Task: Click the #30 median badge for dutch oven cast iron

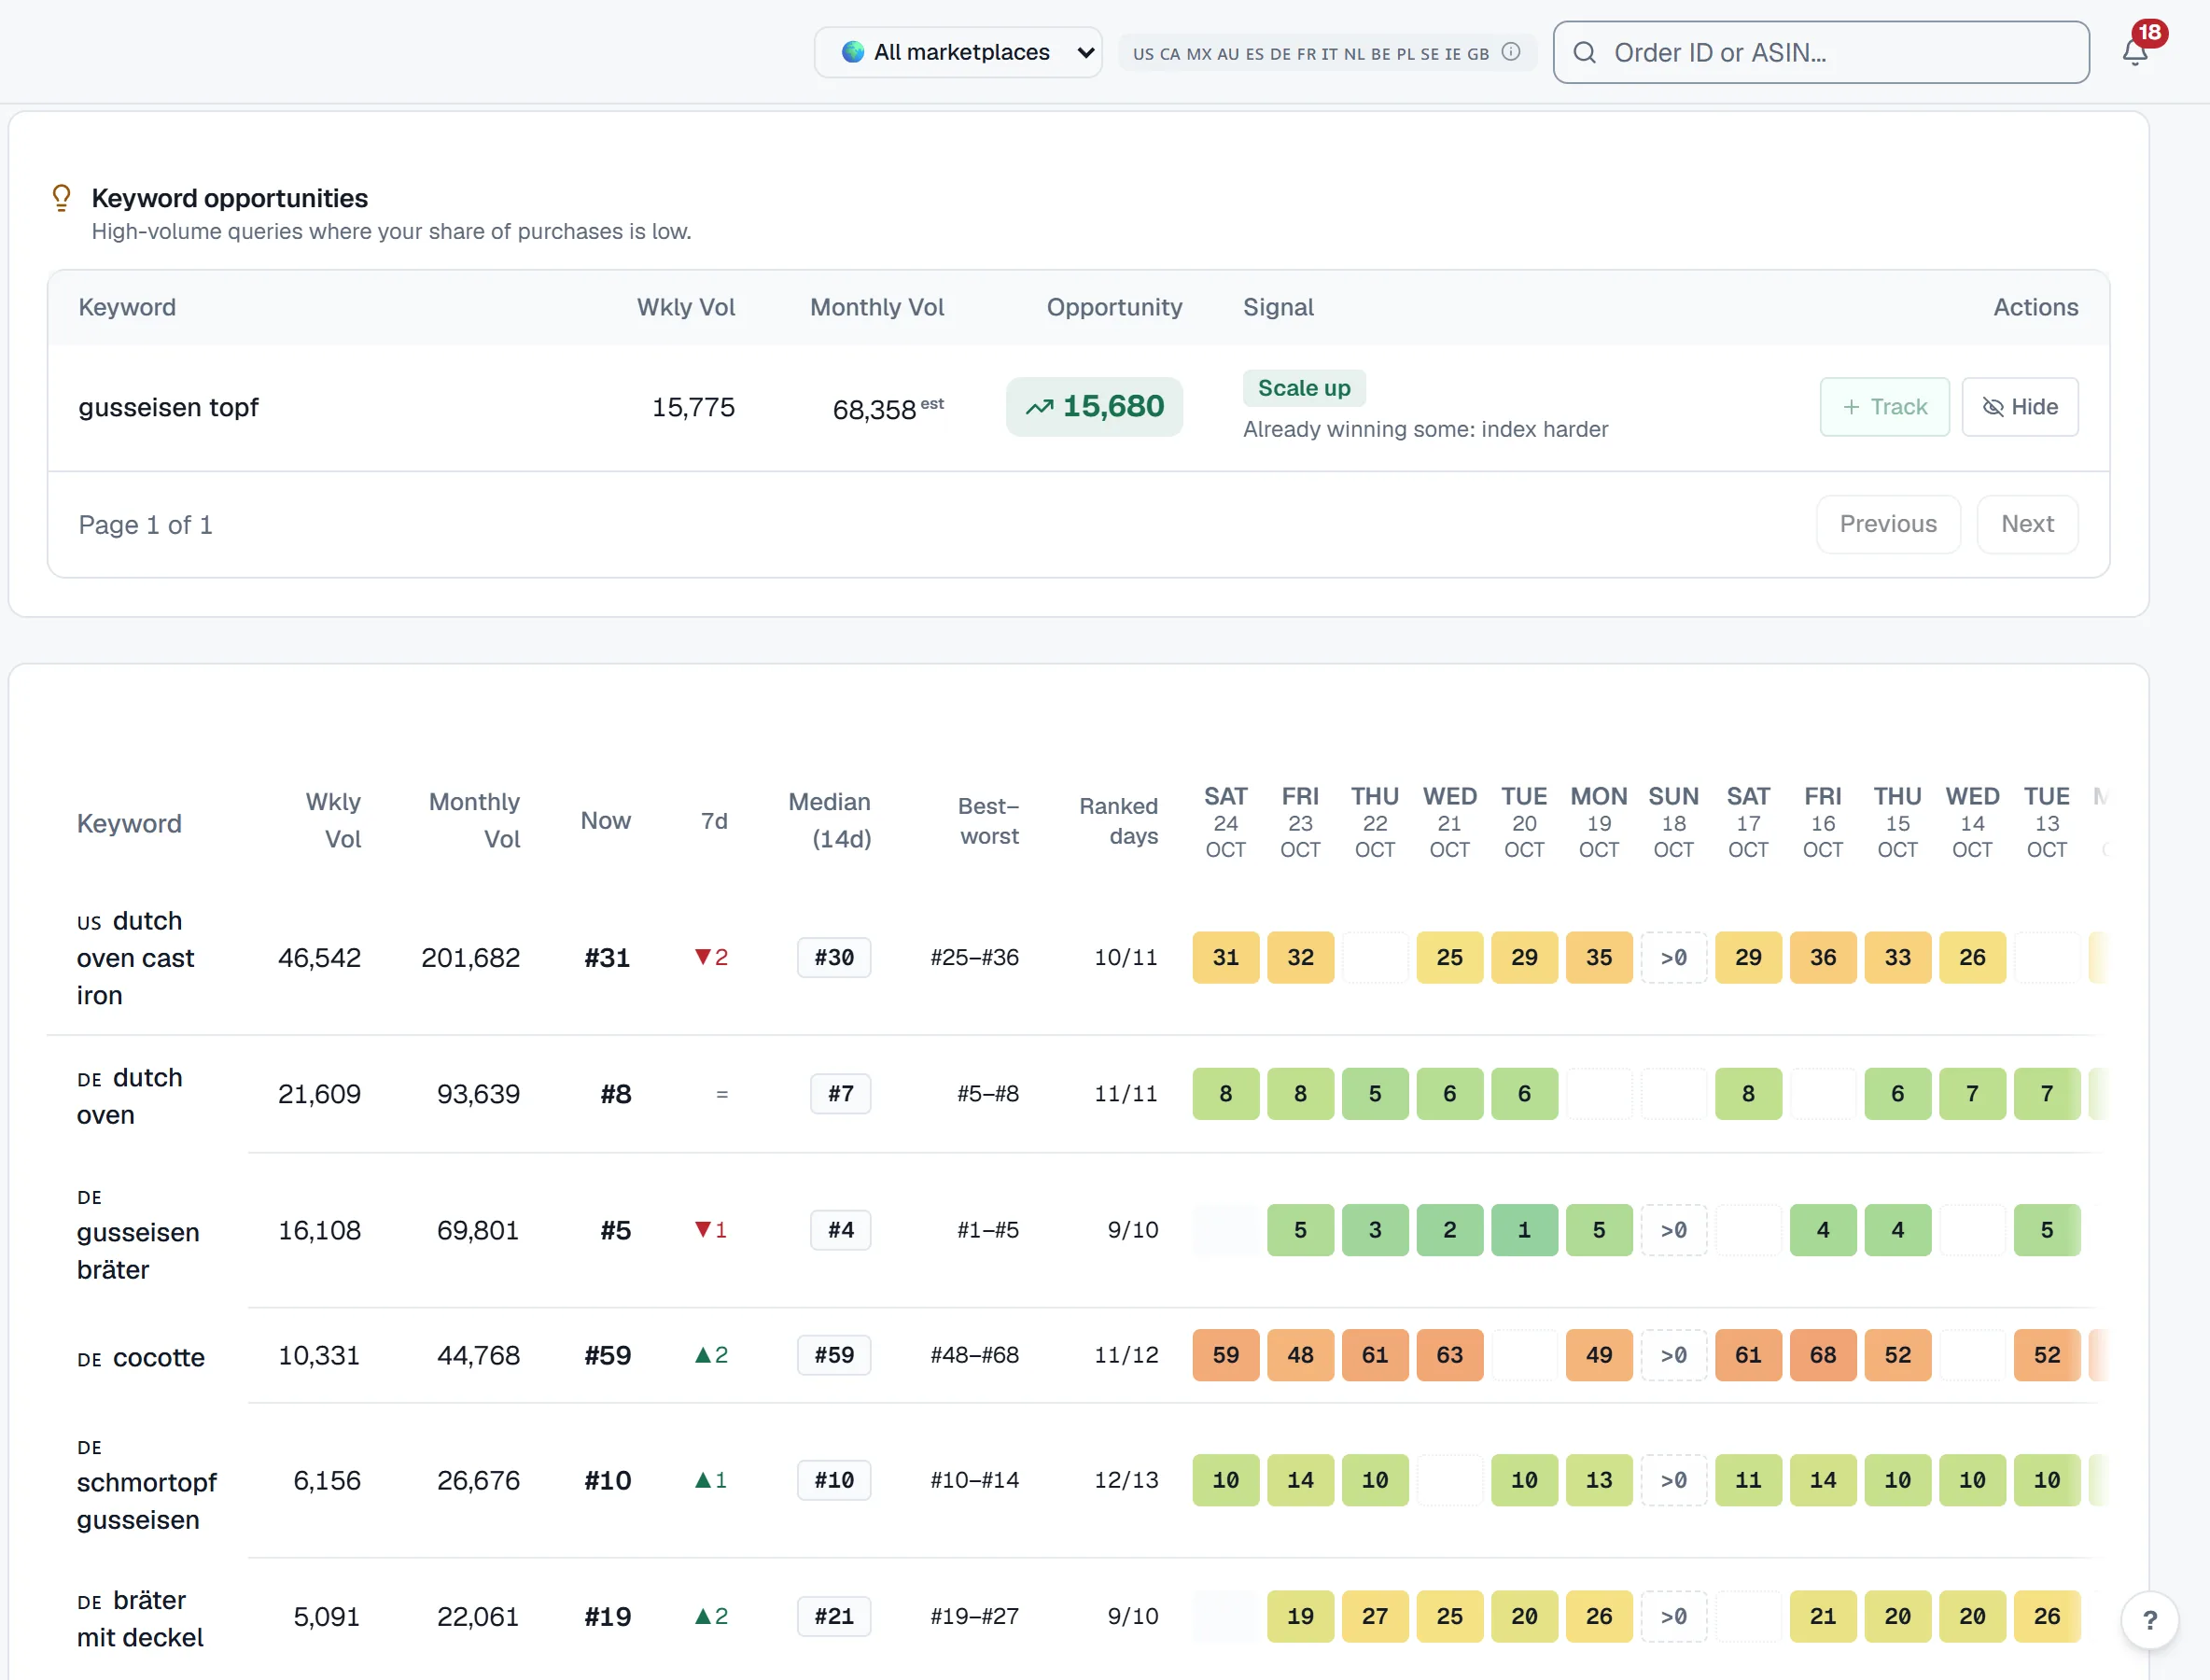Action: [834, 958]
